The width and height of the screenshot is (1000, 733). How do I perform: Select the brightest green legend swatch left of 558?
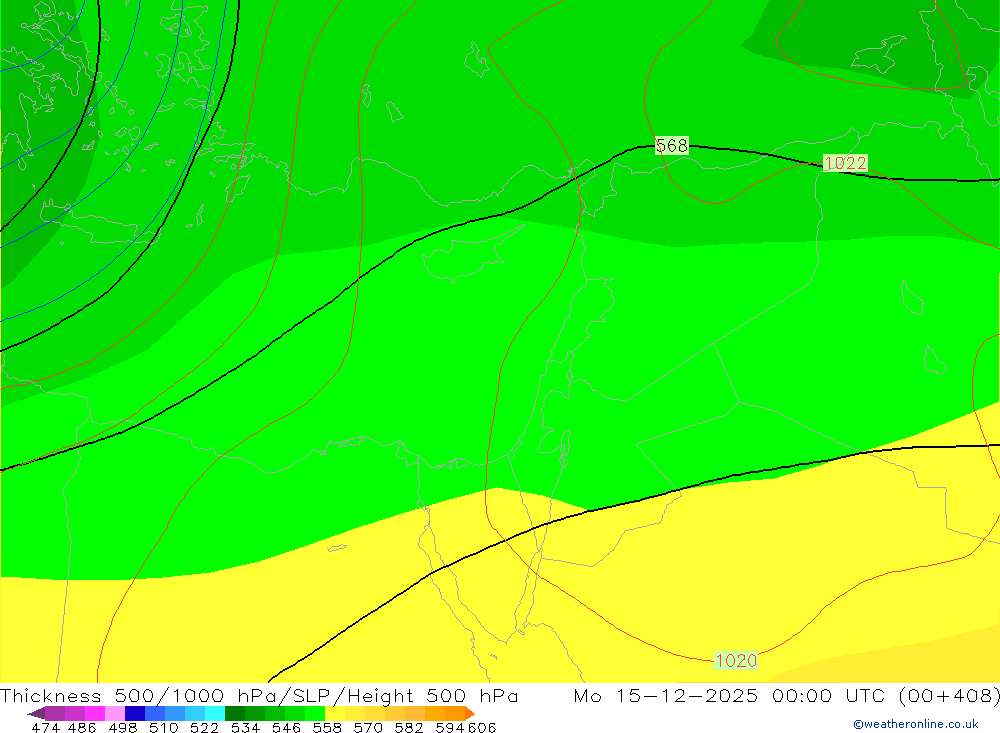[315, 713]
